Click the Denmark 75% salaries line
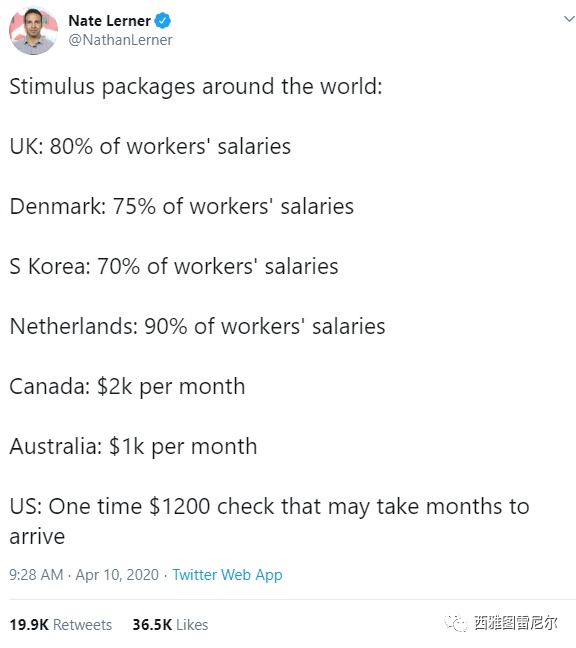 coord(181,207)
